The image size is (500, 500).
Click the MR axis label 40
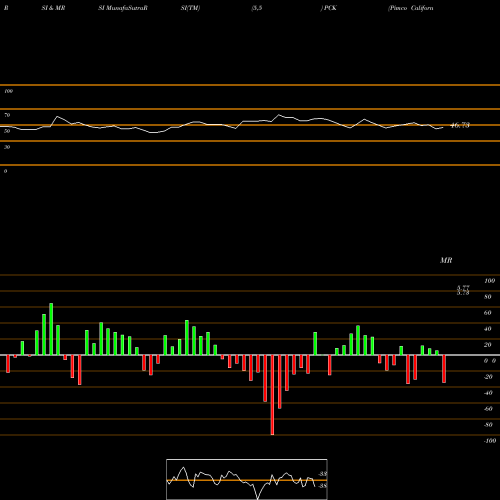point(488,329)
